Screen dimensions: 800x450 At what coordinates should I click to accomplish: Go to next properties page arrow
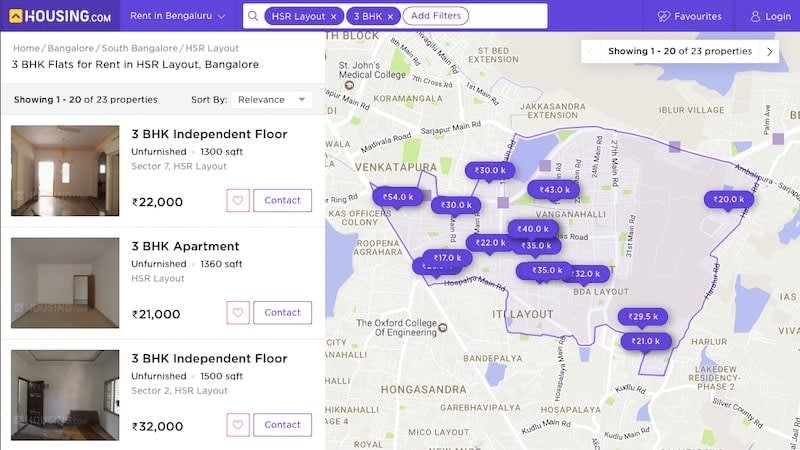click(769, 52)
